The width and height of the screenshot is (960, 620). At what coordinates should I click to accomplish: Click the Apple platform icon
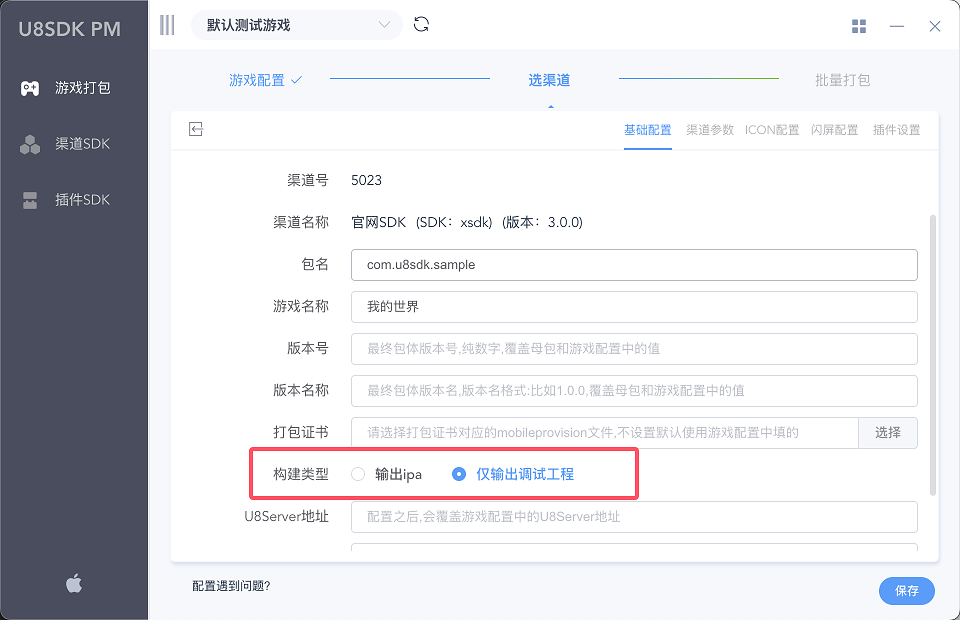tap(74, 583)
